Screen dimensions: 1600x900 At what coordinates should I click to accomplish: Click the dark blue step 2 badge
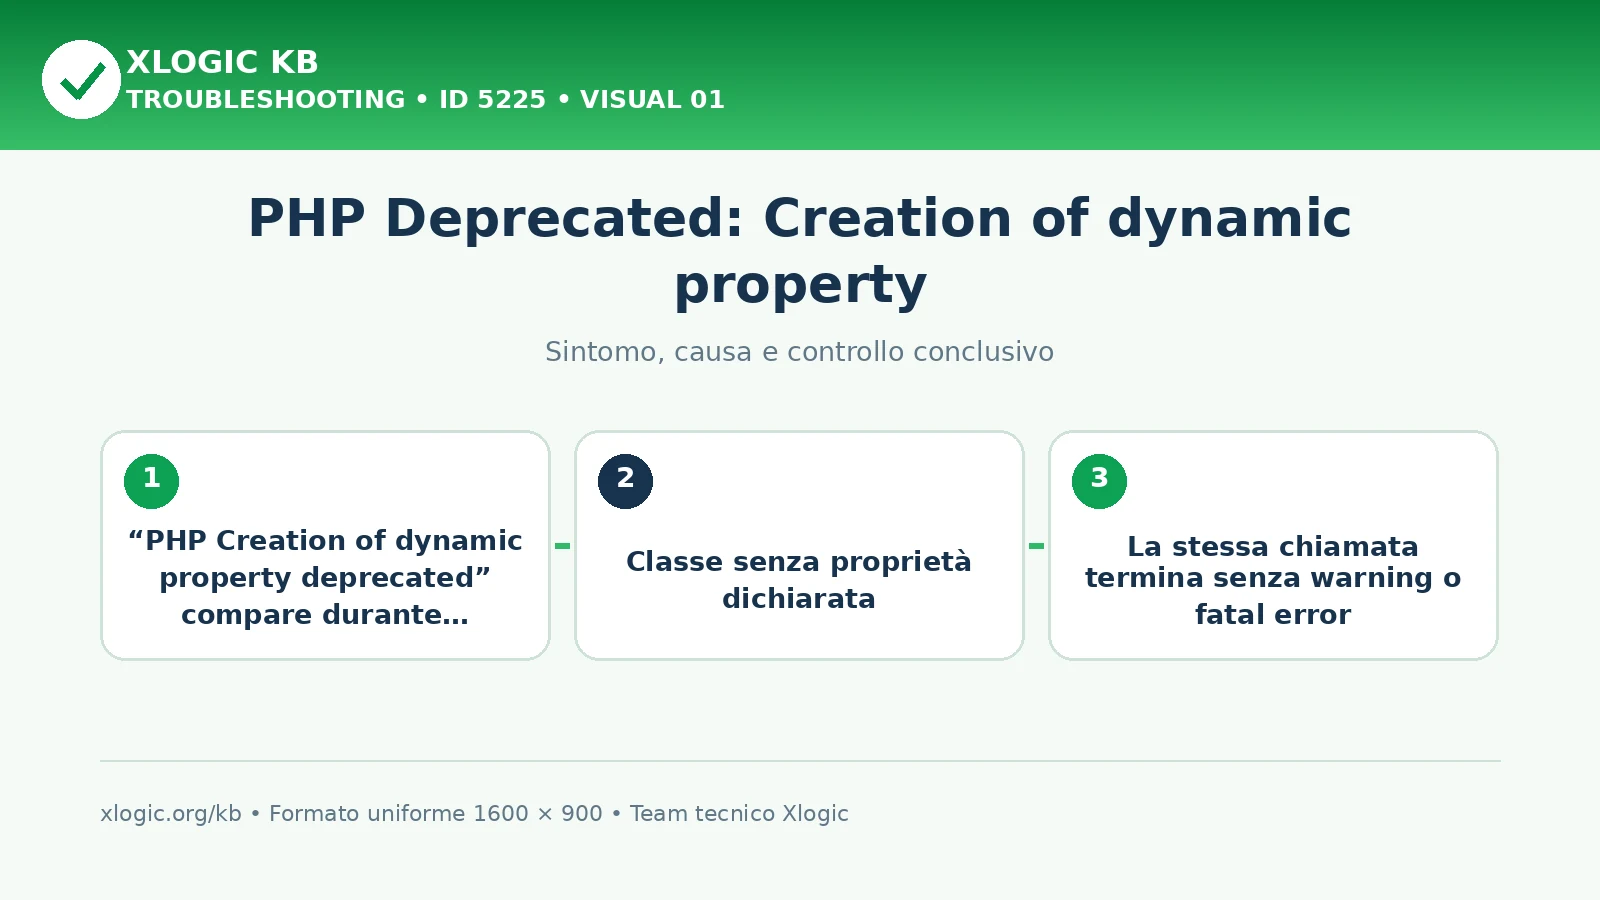625,481
